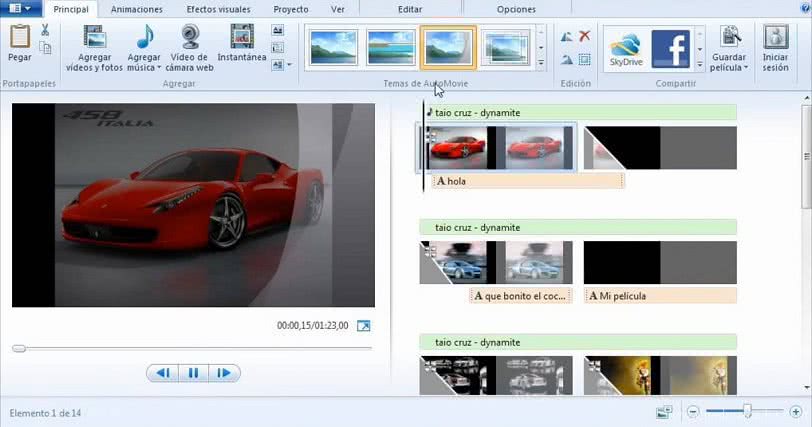Click the red X remove icon

pos(585,36)
